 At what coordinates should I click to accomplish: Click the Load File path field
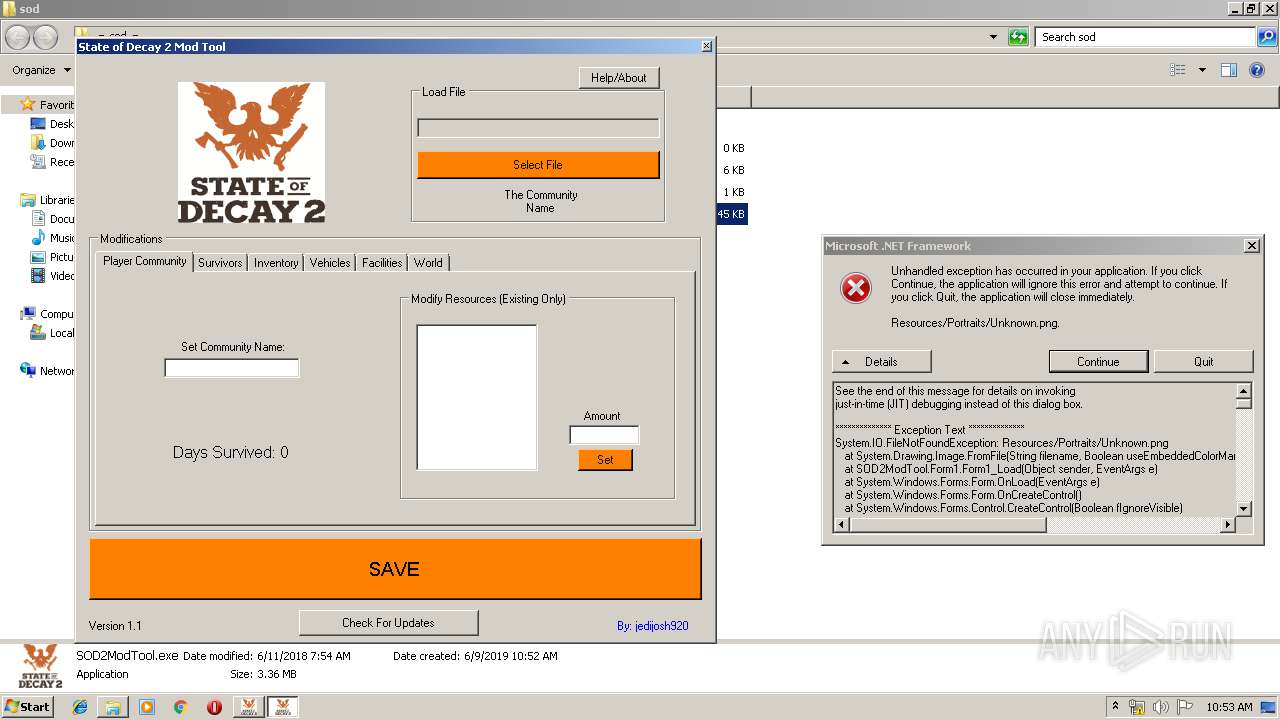[x=538, y=128]
